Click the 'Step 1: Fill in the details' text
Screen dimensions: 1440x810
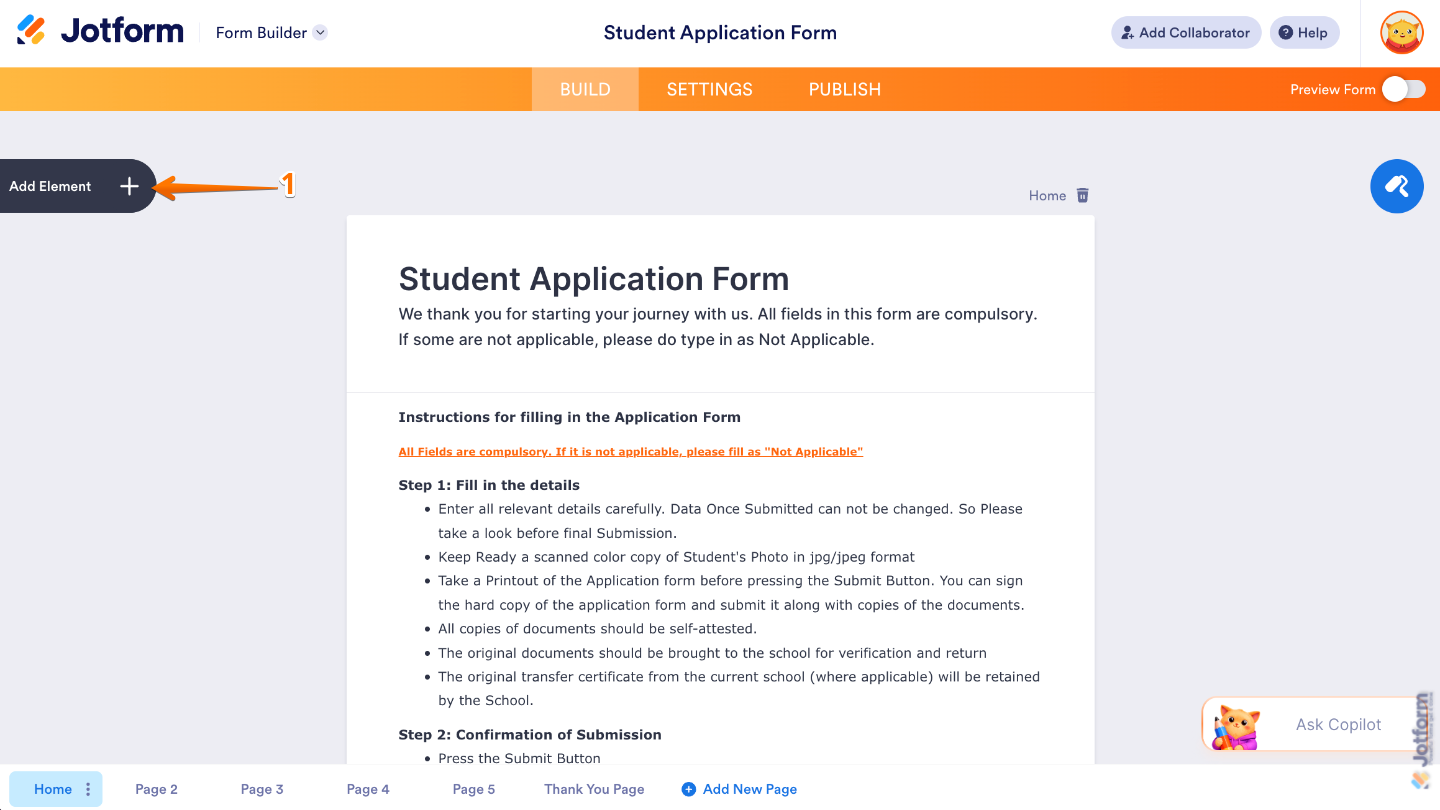(x=489, y=485)
